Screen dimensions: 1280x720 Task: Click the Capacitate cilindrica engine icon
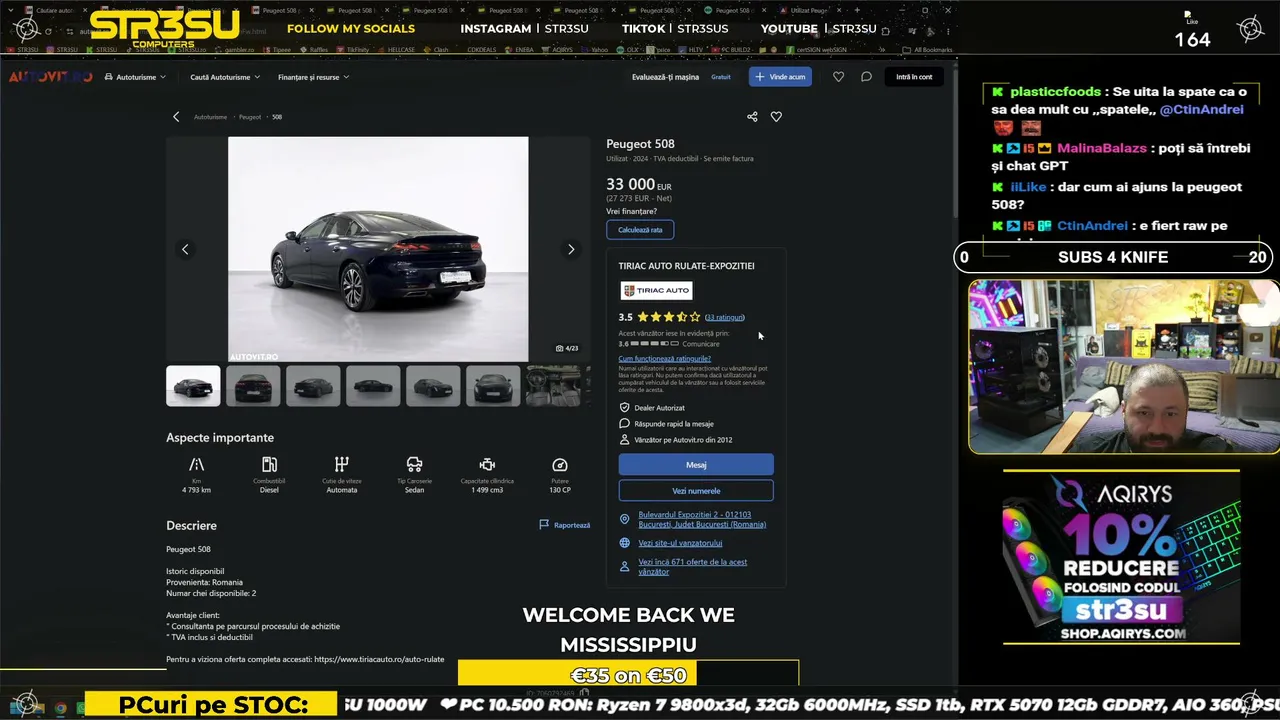pos(487,465)
